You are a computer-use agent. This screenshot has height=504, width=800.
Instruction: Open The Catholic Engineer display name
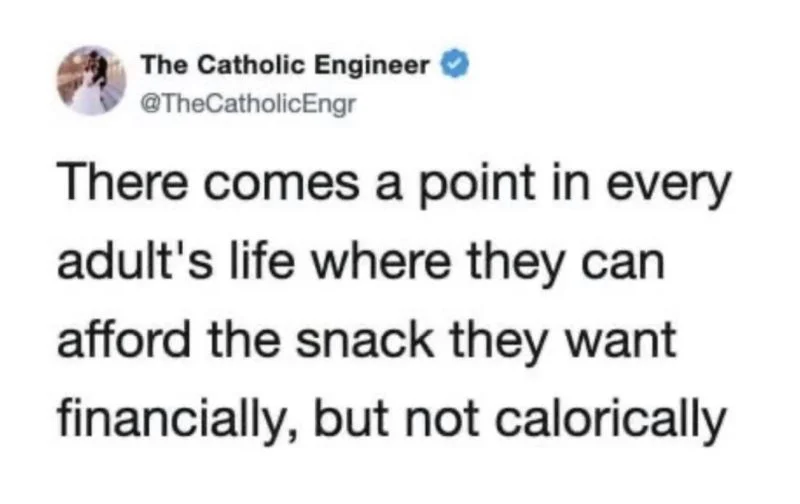285,65
